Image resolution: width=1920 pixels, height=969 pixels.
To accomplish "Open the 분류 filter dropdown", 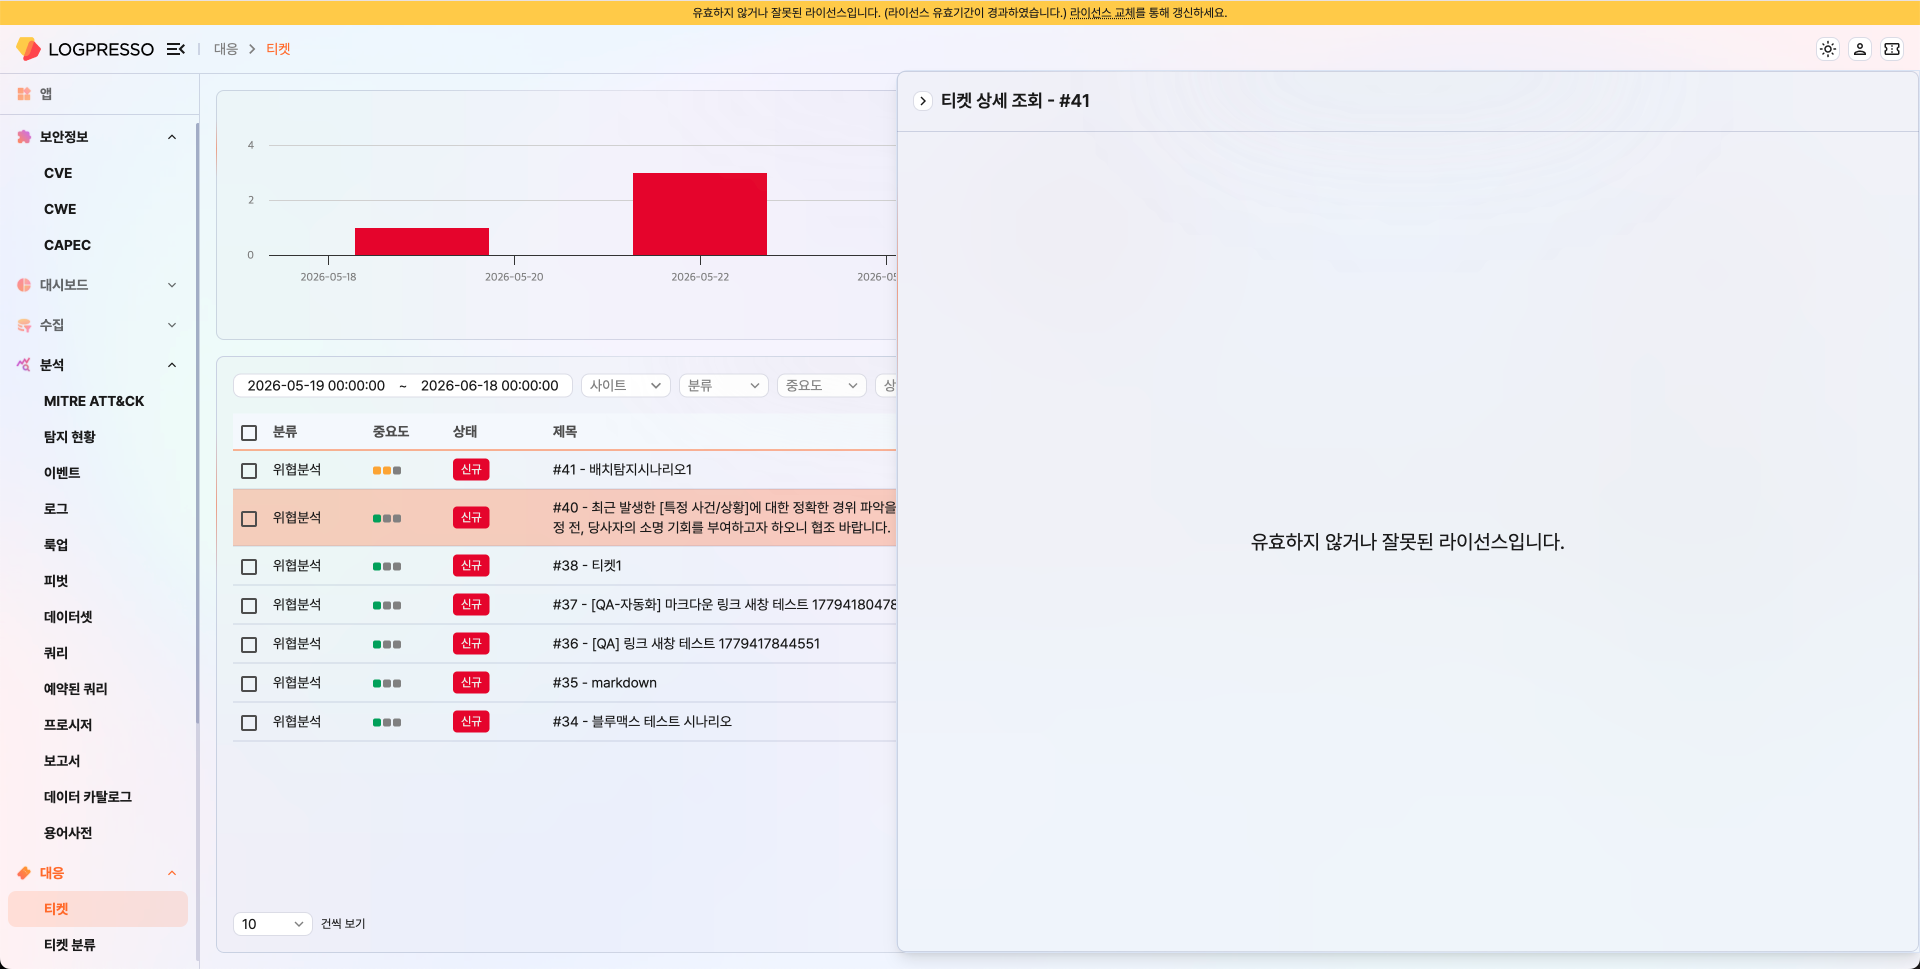I will pyautogui.click(x=723, y=385).
